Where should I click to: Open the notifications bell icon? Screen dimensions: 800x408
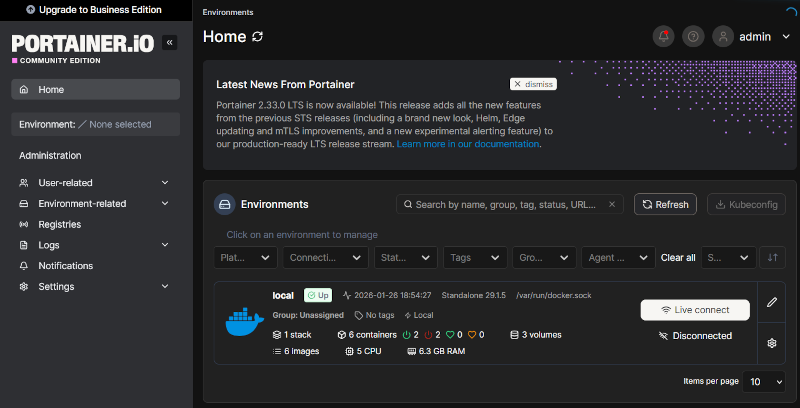pos(663,37)
